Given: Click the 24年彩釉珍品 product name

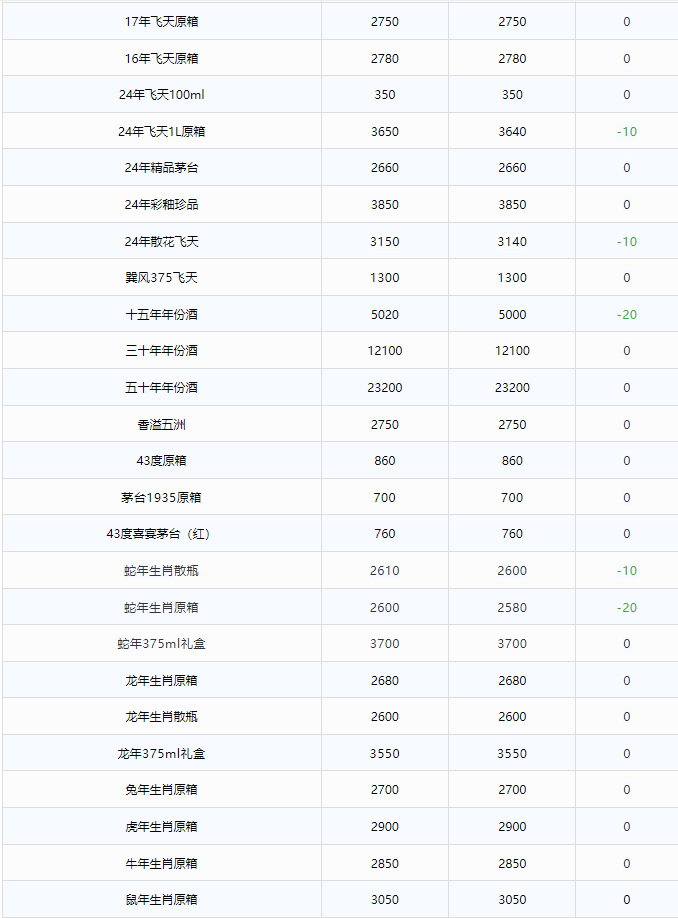Looking at the screenshot, I should tap(162, 205).
